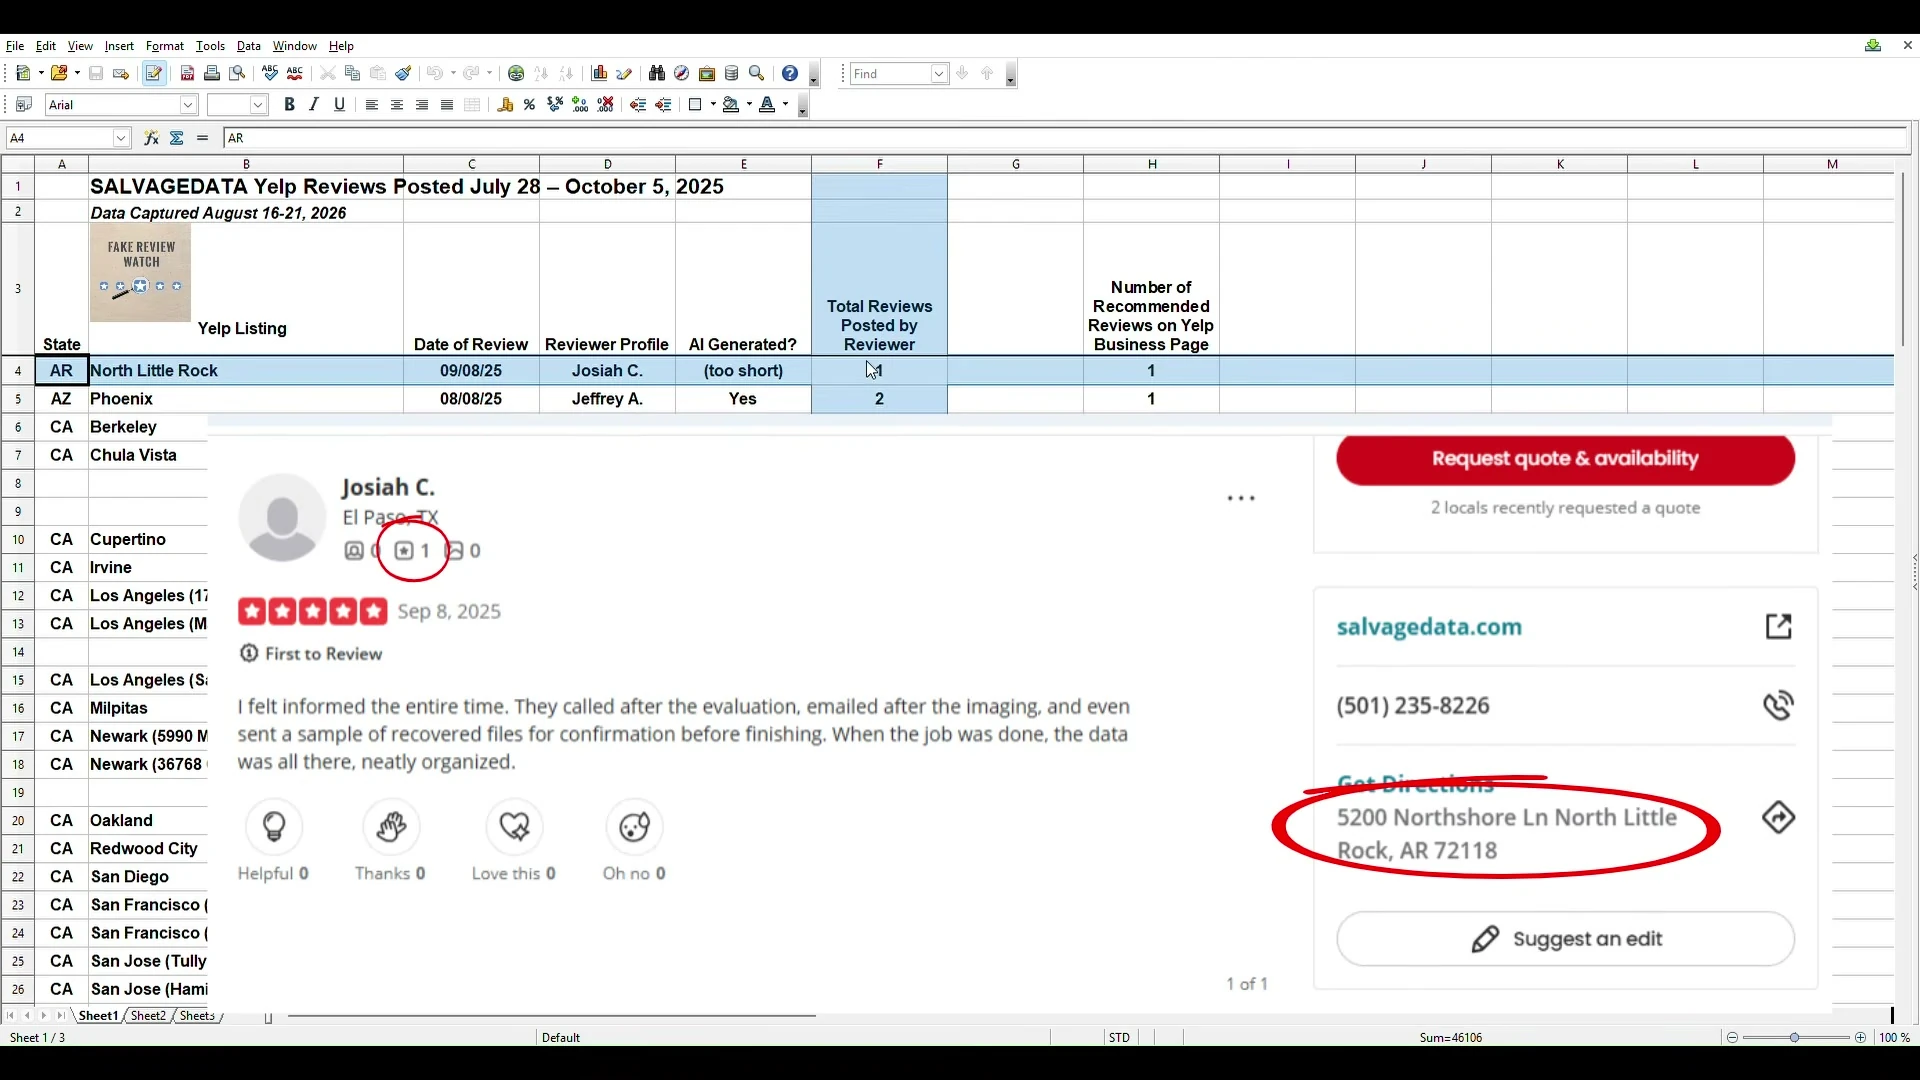1920x1080 pixels.
Task: Delete a decimal place
Action: coord(605,105)
